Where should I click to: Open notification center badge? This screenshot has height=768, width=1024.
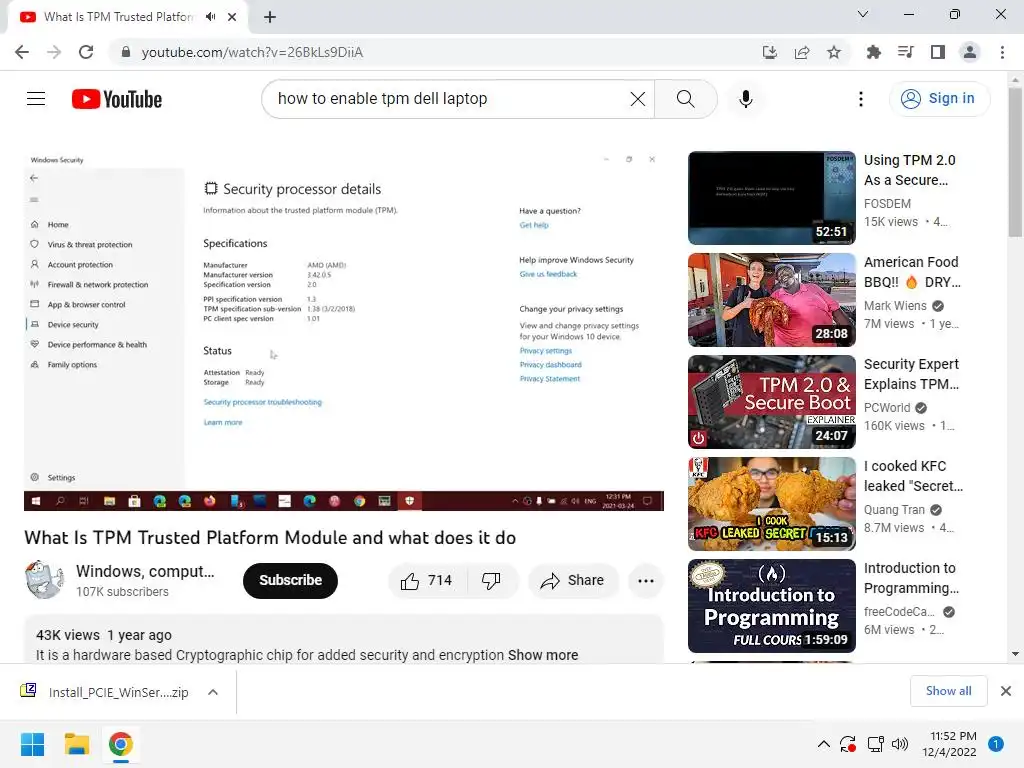(996, 744)
